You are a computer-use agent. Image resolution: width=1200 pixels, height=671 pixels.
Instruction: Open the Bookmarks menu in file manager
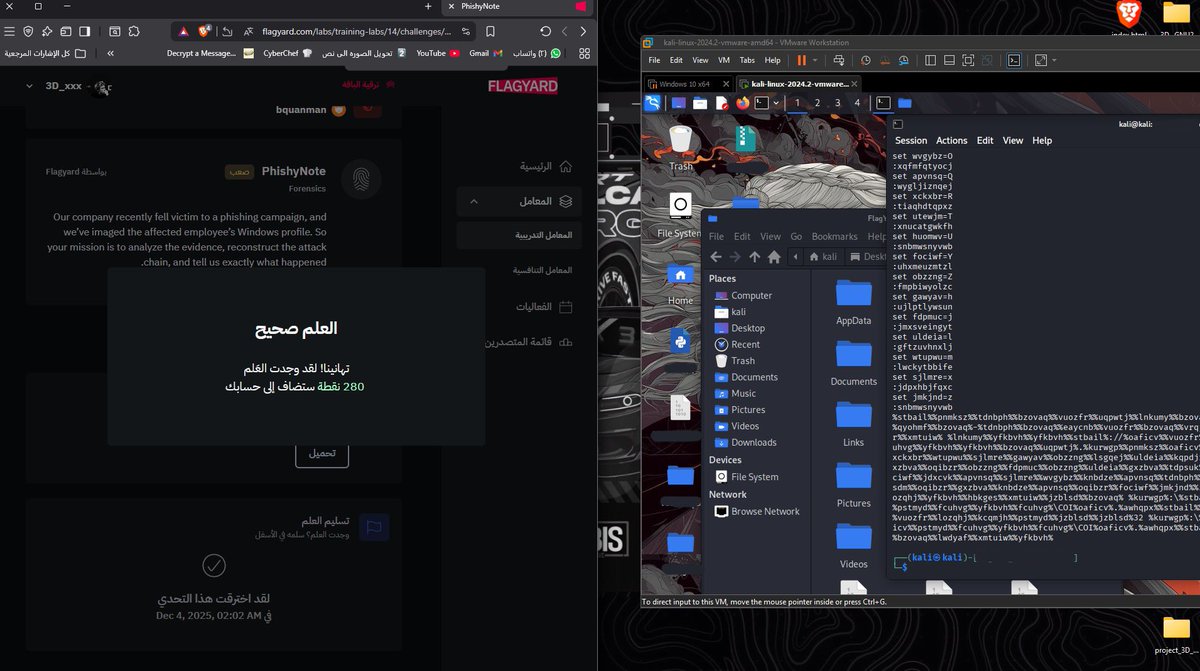834,237
